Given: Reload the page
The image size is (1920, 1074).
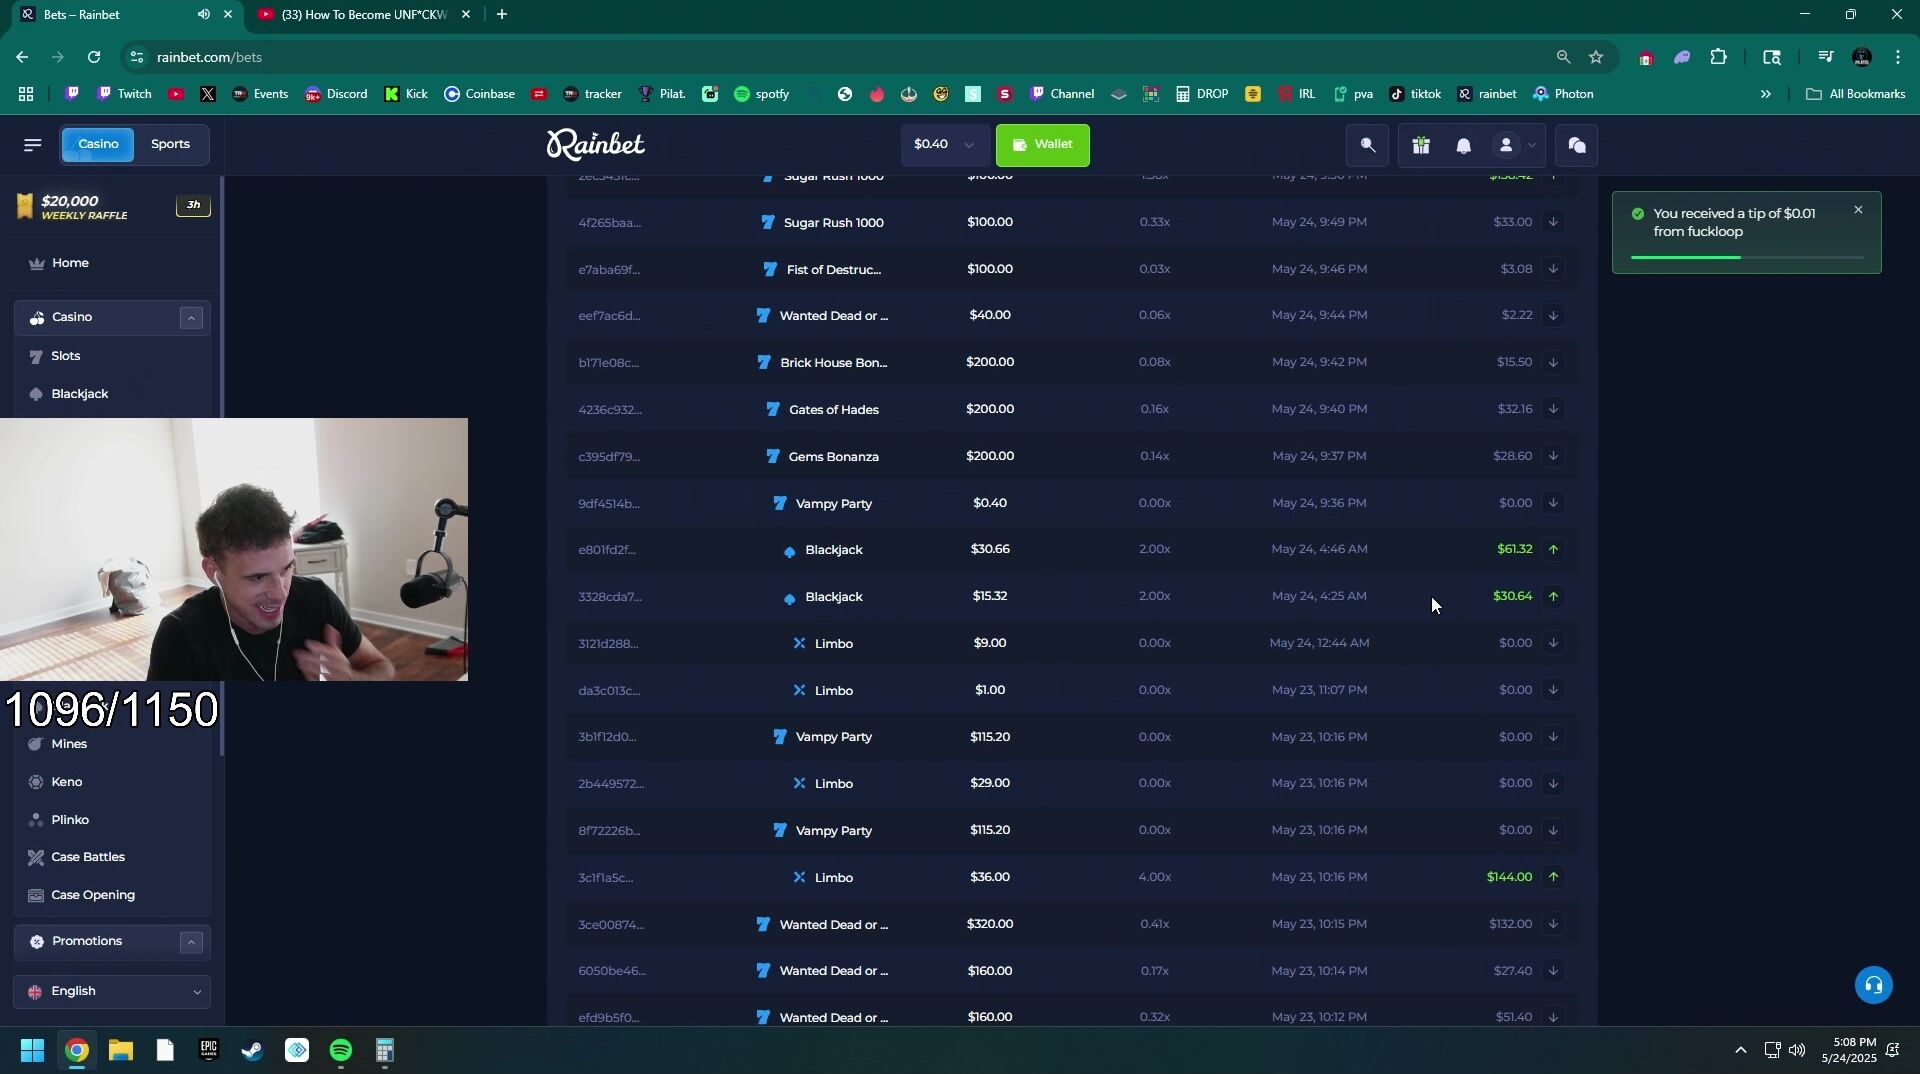Looking at the screenshot, I should pyautogui.click(x=94, y=57).
